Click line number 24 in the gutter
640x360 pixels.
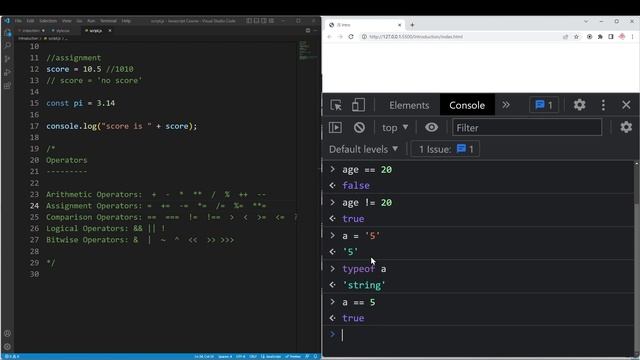click(34, 206)
